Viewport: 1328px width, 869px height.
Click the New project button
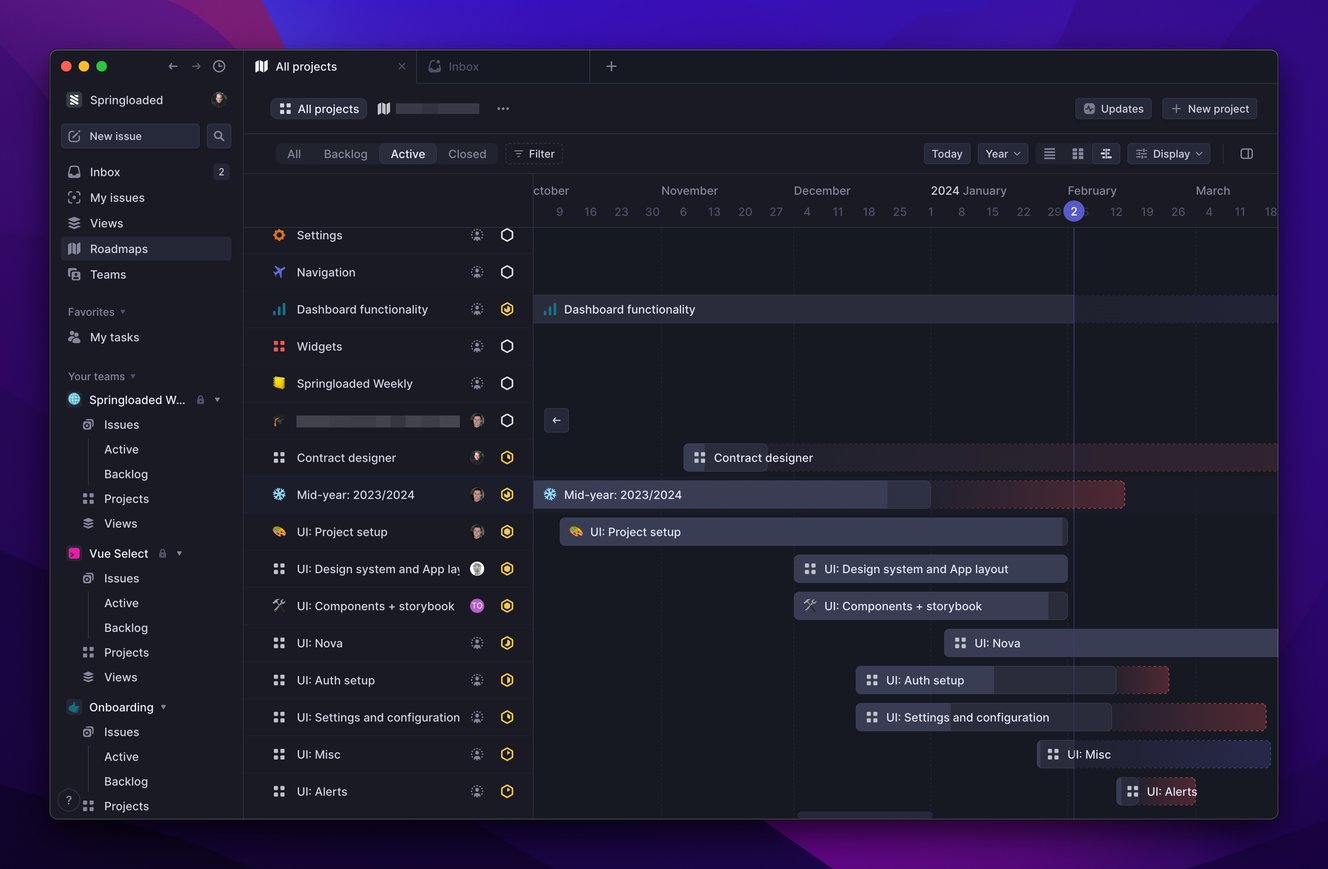pos(1209,109)
